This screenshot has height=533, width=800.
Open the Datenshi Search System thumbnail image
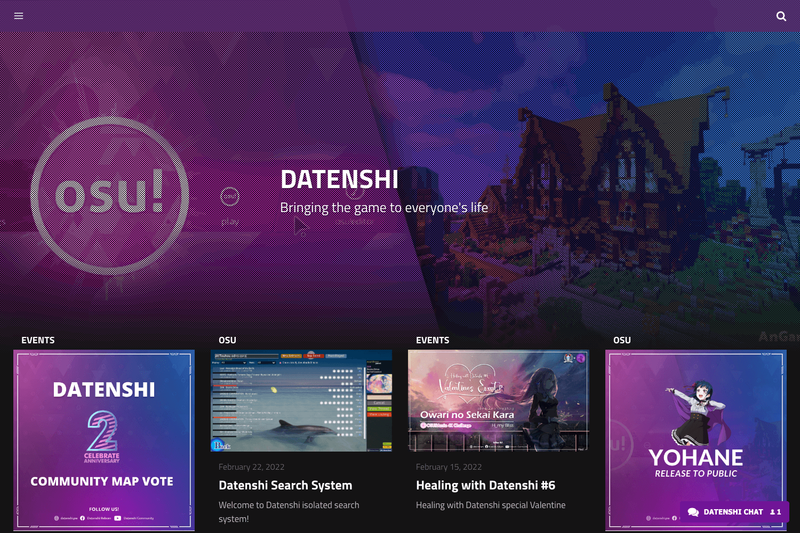coord(301,400)
